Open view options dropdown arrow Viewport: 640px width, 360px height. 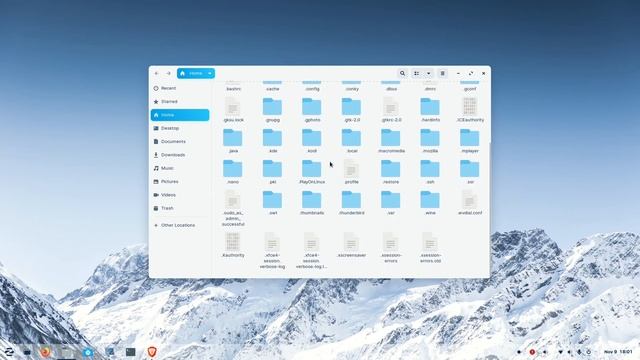point(429,73)
